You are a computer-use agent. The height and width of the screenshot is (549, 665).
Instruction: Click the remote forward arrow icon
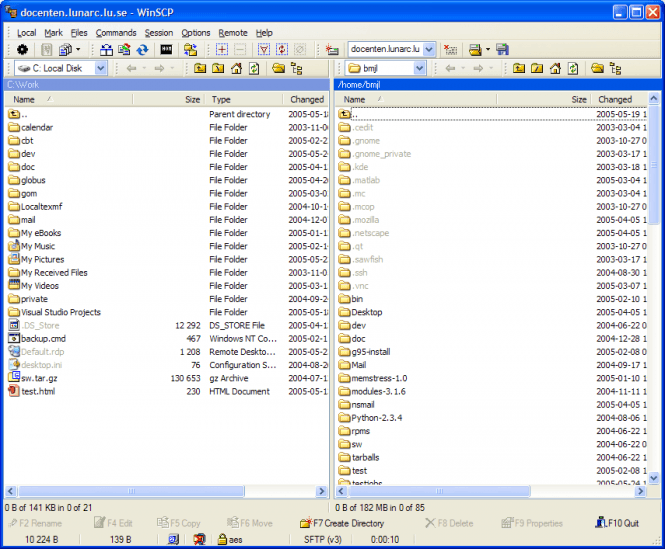pyautogui.click(x=478, y=68)
